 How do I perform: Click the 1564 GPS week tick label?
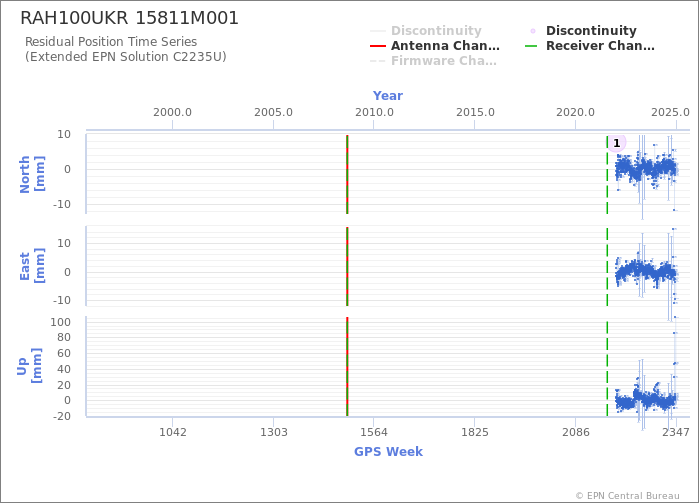(x=374, y=432)
